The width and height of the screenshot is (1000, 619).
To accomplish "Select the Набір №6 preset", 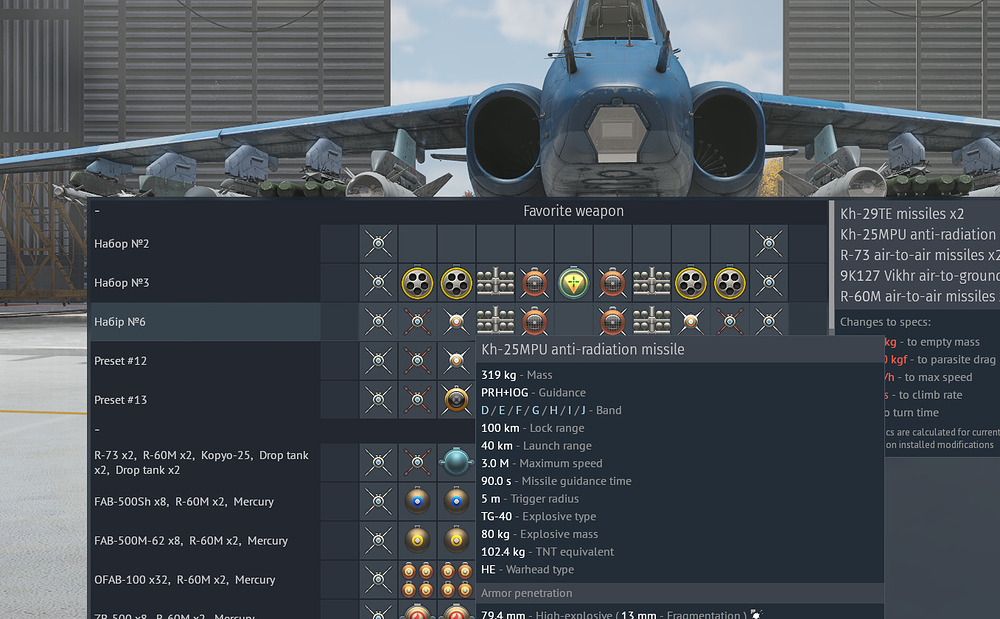I will [x=205, y=321].
